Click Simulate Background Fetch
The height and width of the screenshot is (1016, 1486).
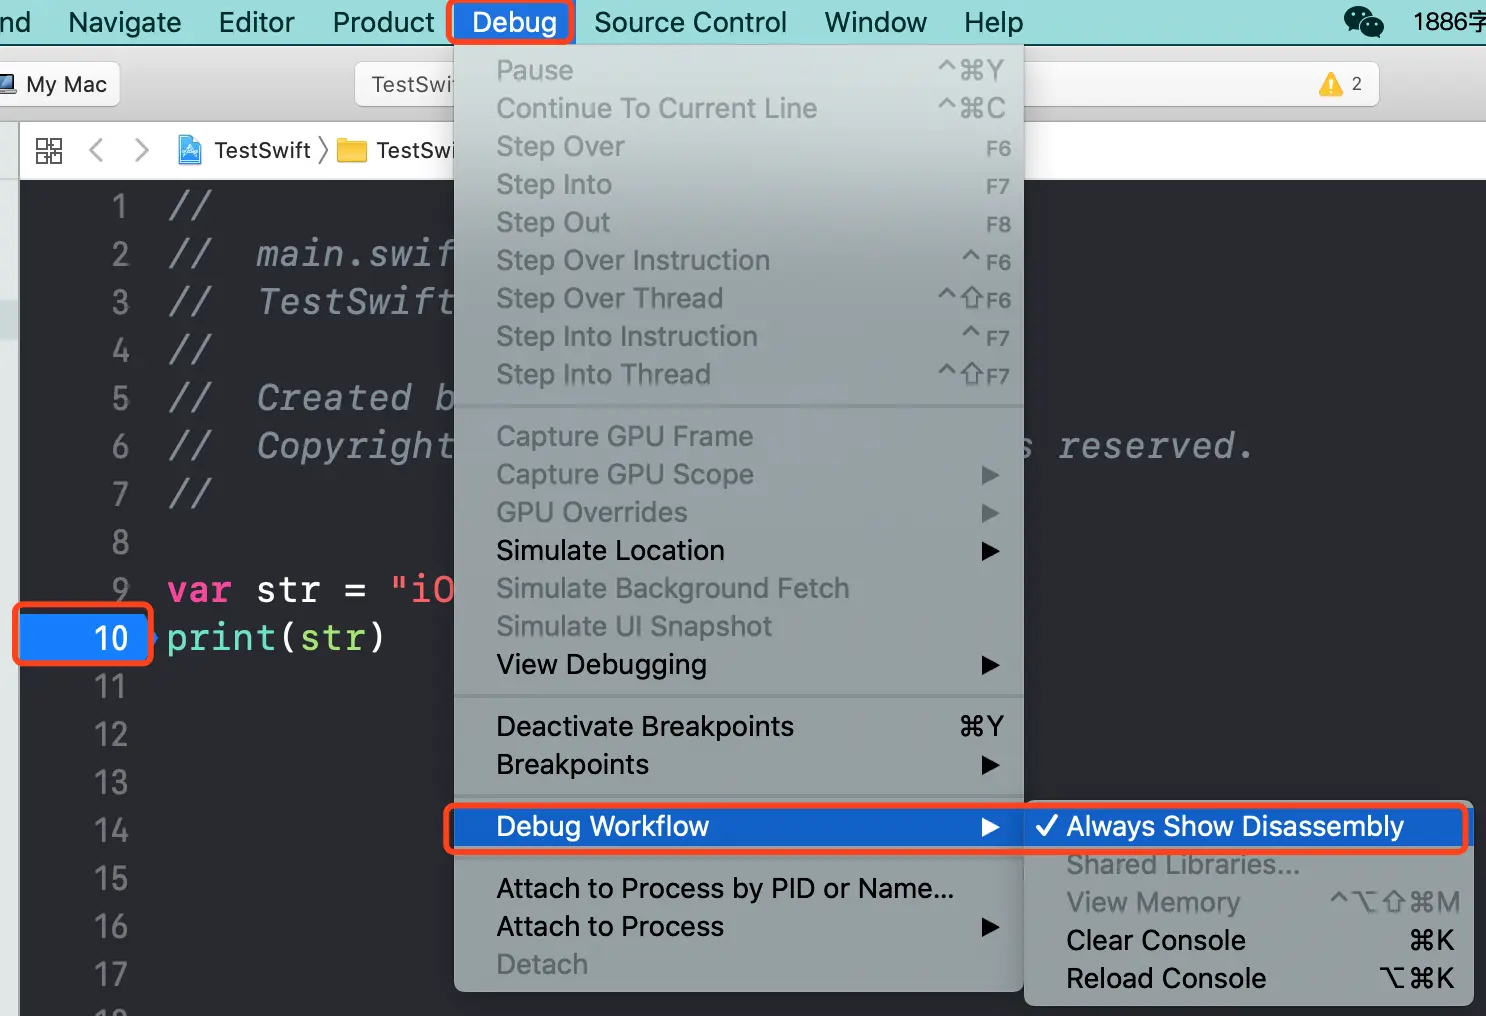738,589
